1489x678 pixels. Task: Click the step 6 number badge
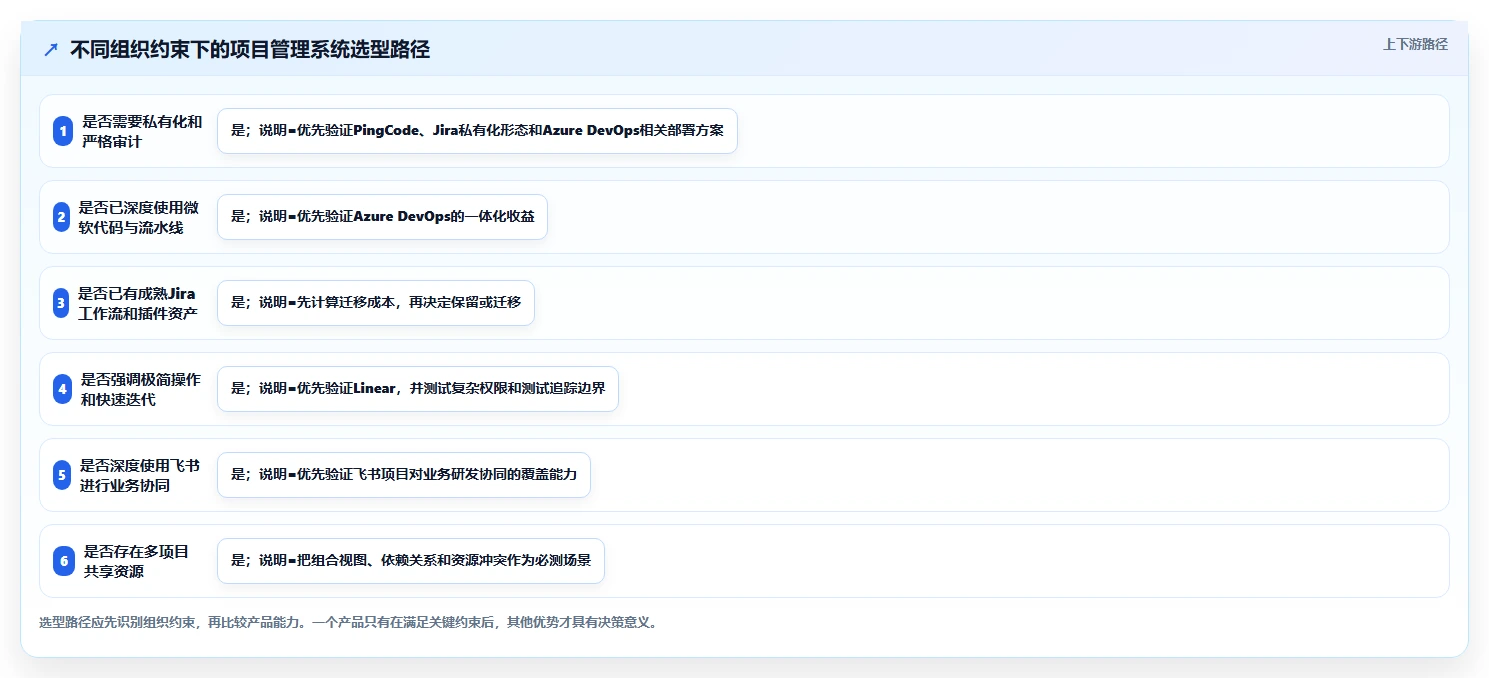pyautogui.click(x=64, y=561)
